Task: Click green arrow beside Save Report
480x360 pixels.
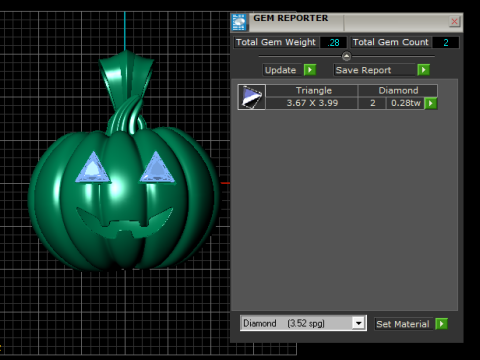Action: click(424, 70)
